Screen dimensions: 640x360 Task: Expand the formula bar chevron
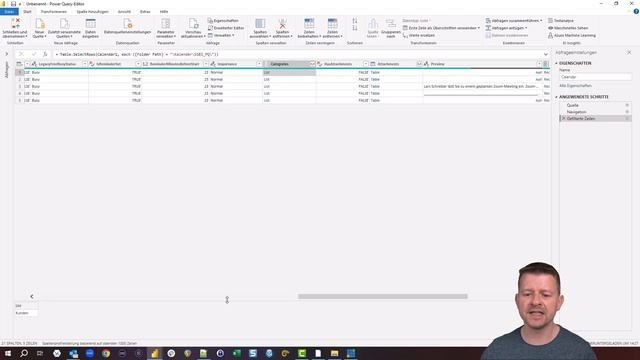click(546, 54)
